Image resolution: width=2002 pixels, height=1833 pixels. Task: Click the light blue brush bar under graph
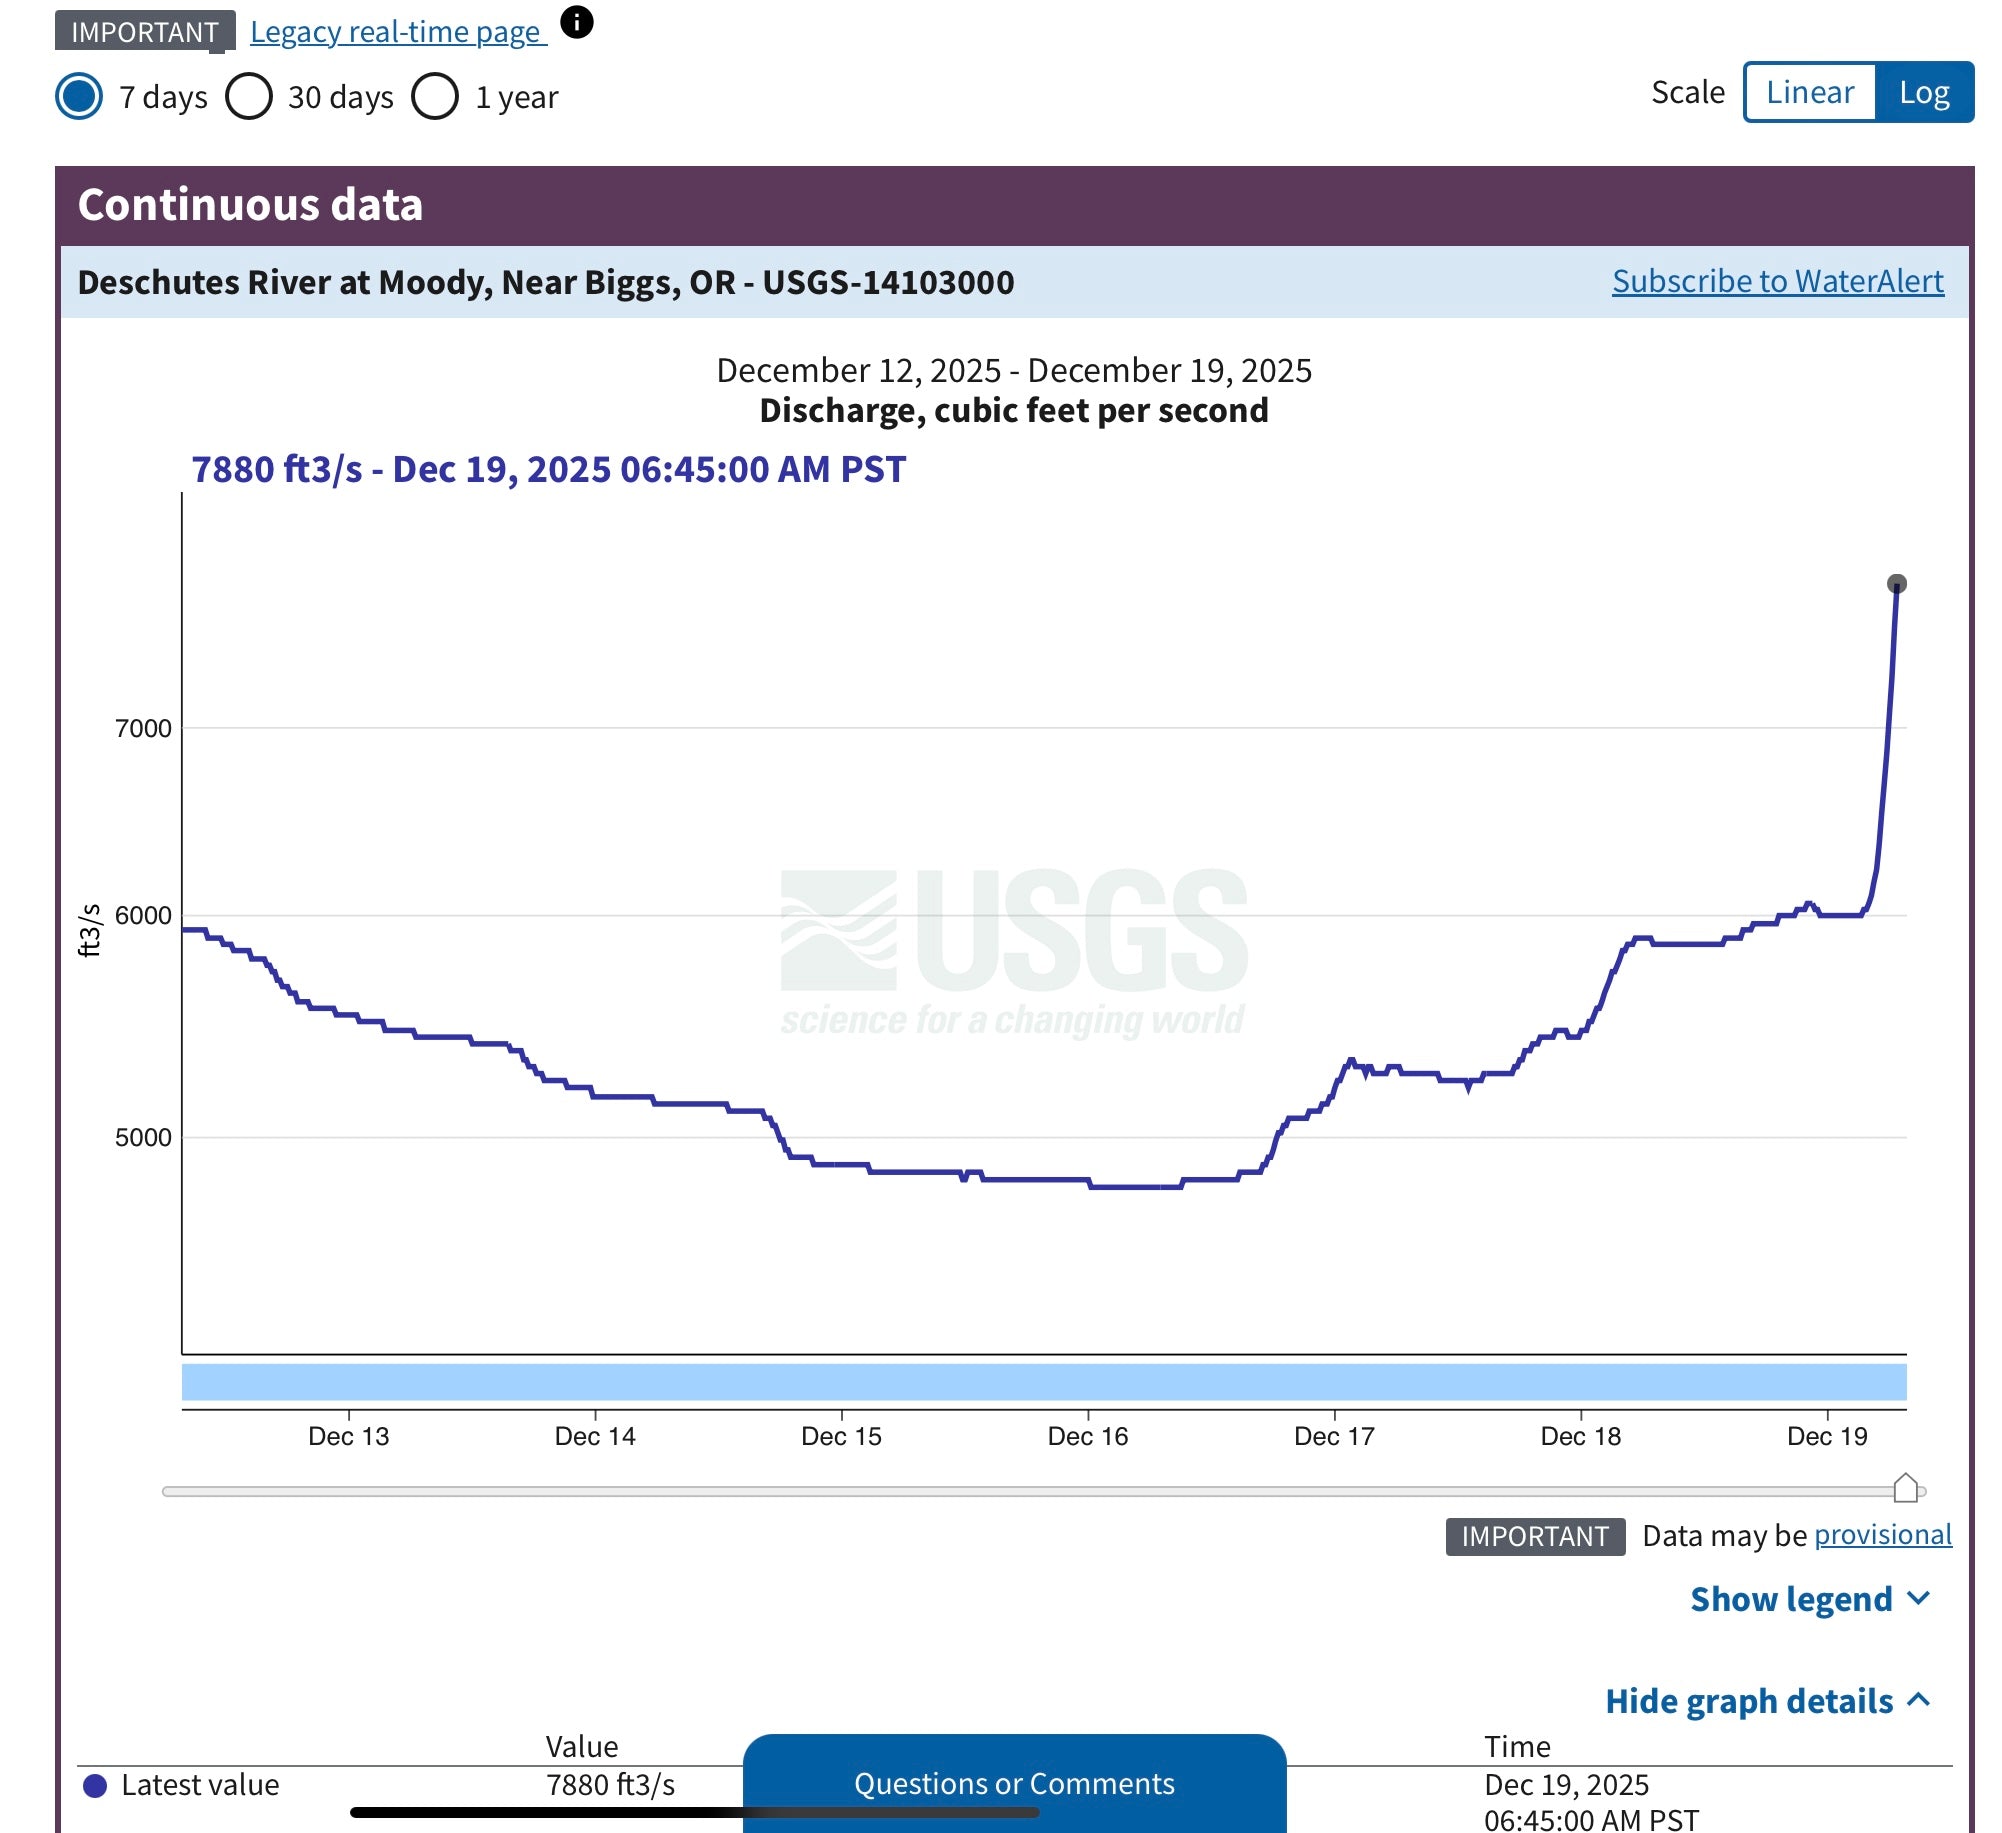click(1043, 1382)
